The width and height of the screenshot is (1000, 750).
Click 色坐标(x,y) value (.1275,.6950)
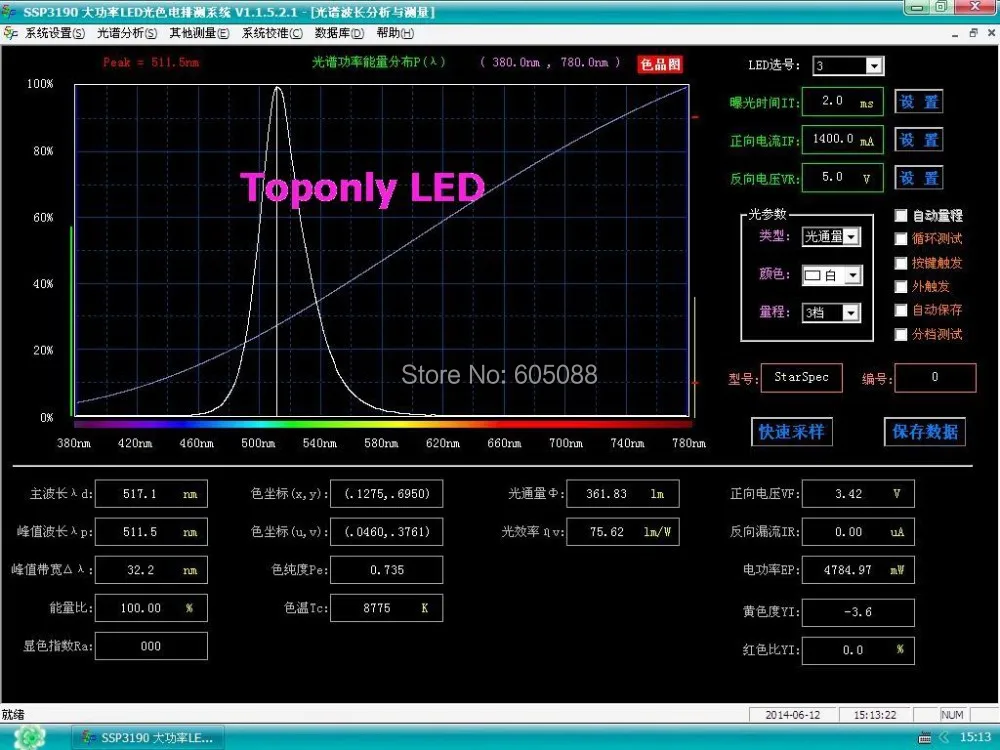pyautogui.click(x=386, y=494)
